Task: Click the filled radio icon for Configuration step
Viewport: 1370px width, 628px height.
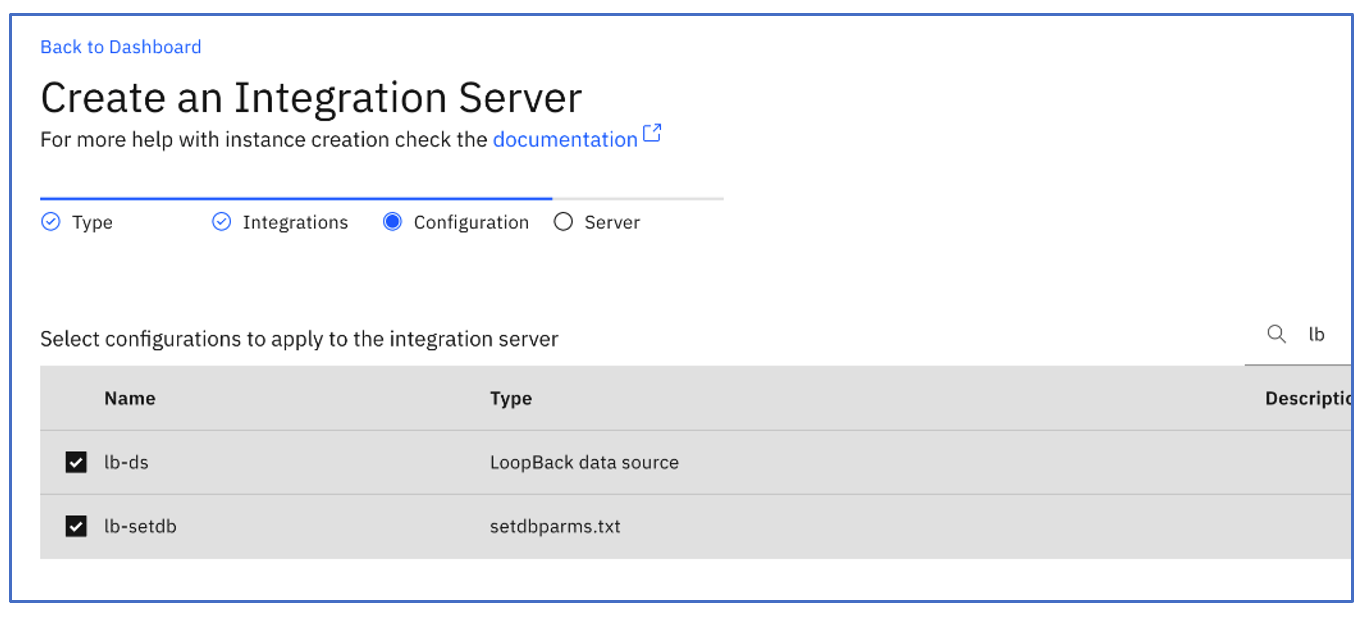Action: pos(392,221)
